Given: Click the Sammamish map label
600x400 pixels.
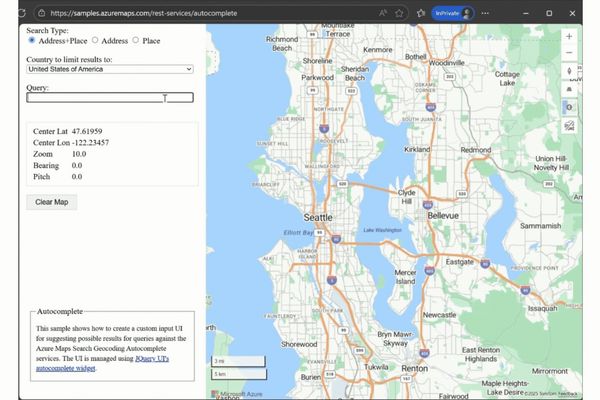Looking at the screenshot, I should (x=540, y=226).
